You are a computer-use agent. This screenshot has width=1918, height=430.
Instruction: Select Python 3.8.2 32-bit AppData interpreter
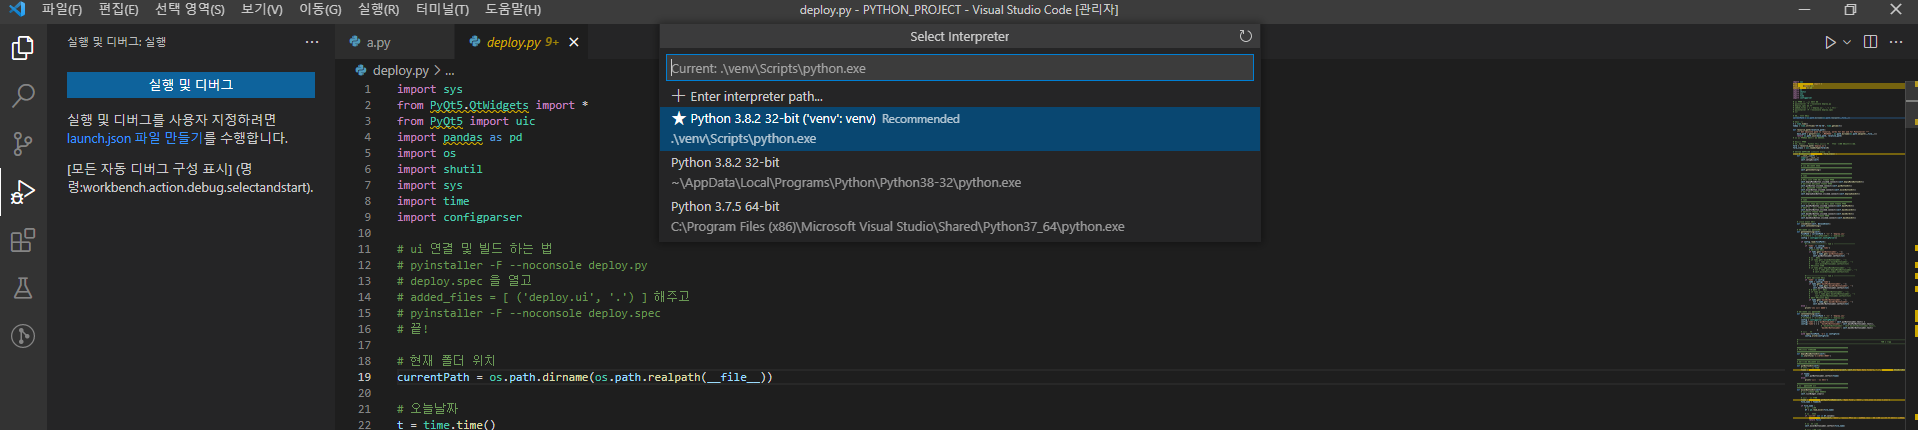(960, 173)
